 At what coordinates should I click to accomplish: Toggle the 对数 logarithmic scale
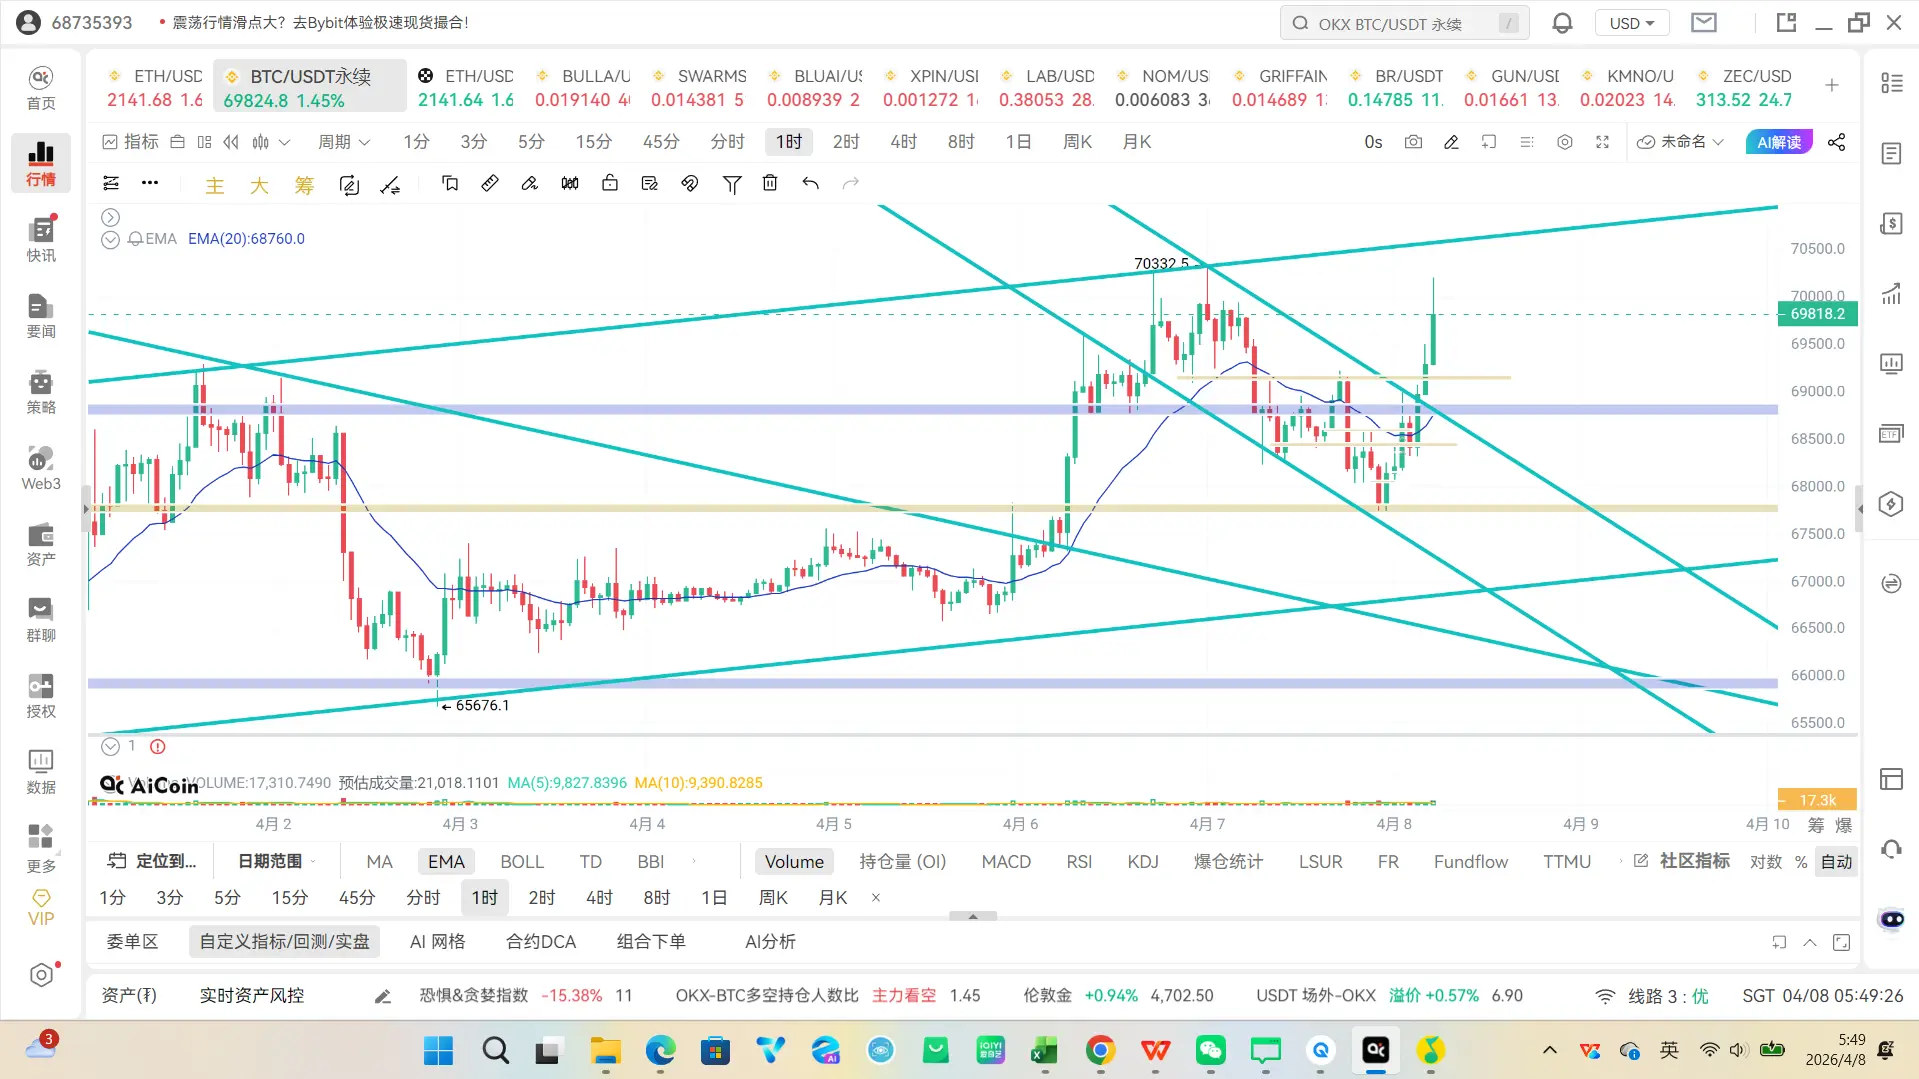1765,862
